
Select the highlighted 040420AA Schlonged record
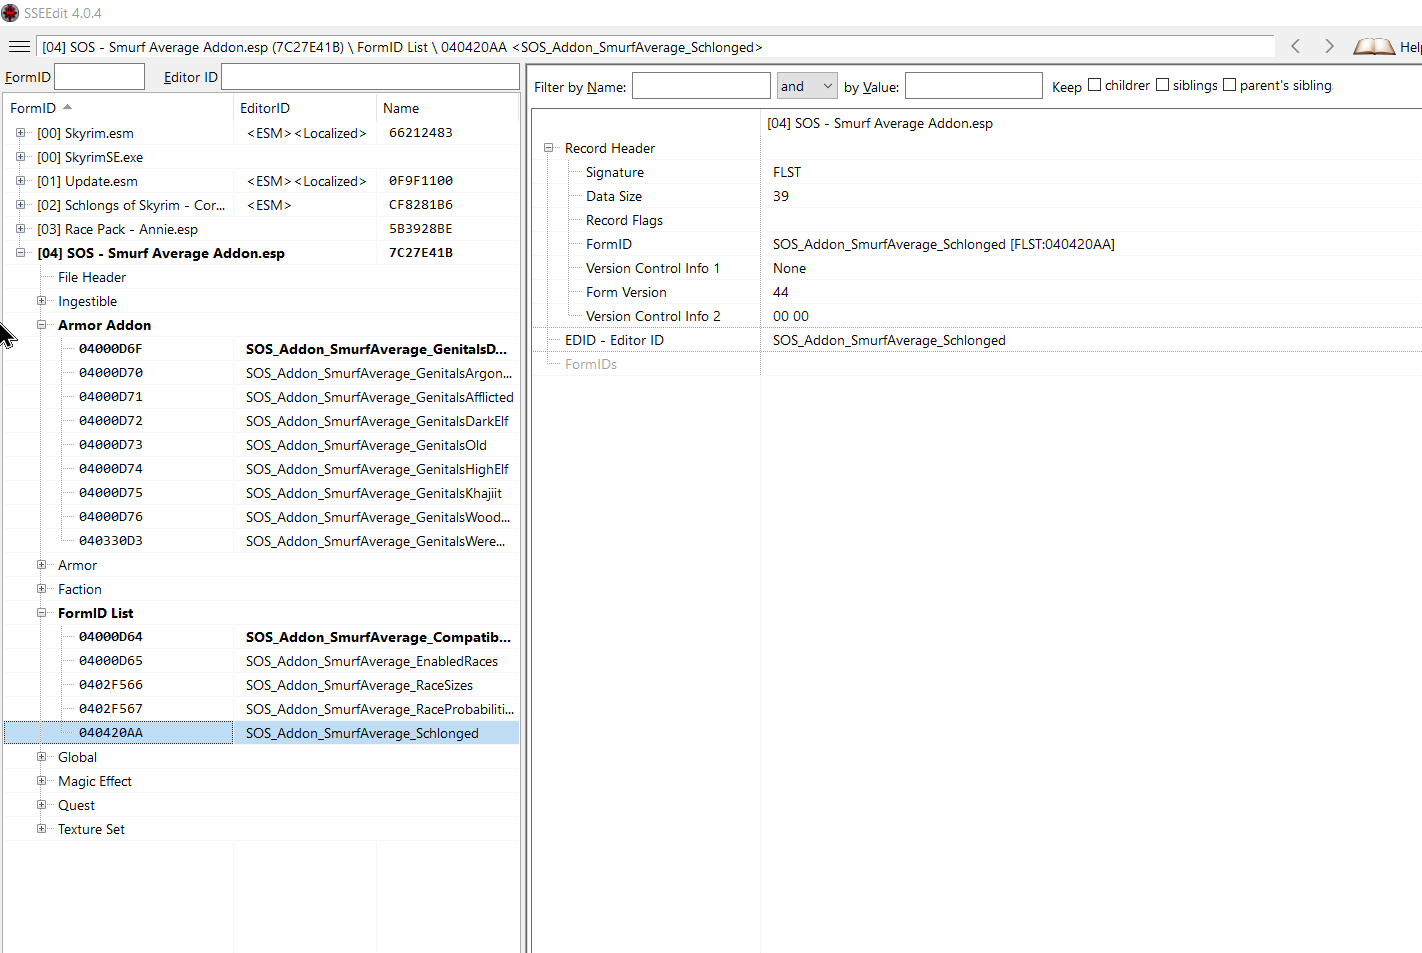click(261, 733)
